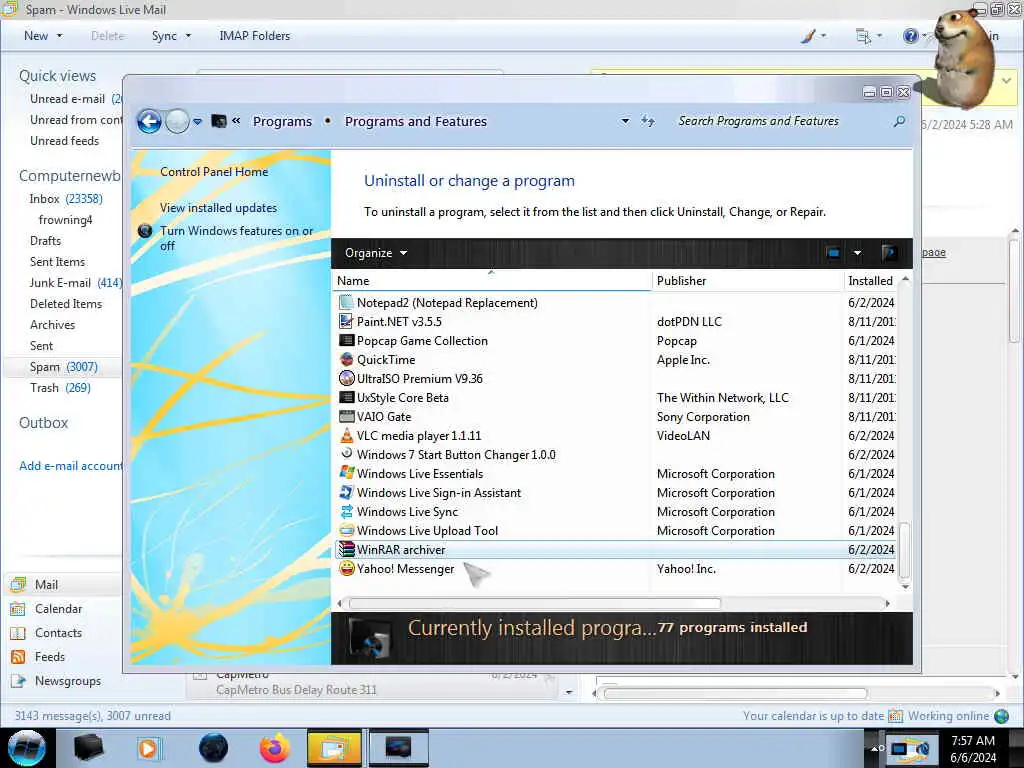Click the Programs breadcrumb

282,121
